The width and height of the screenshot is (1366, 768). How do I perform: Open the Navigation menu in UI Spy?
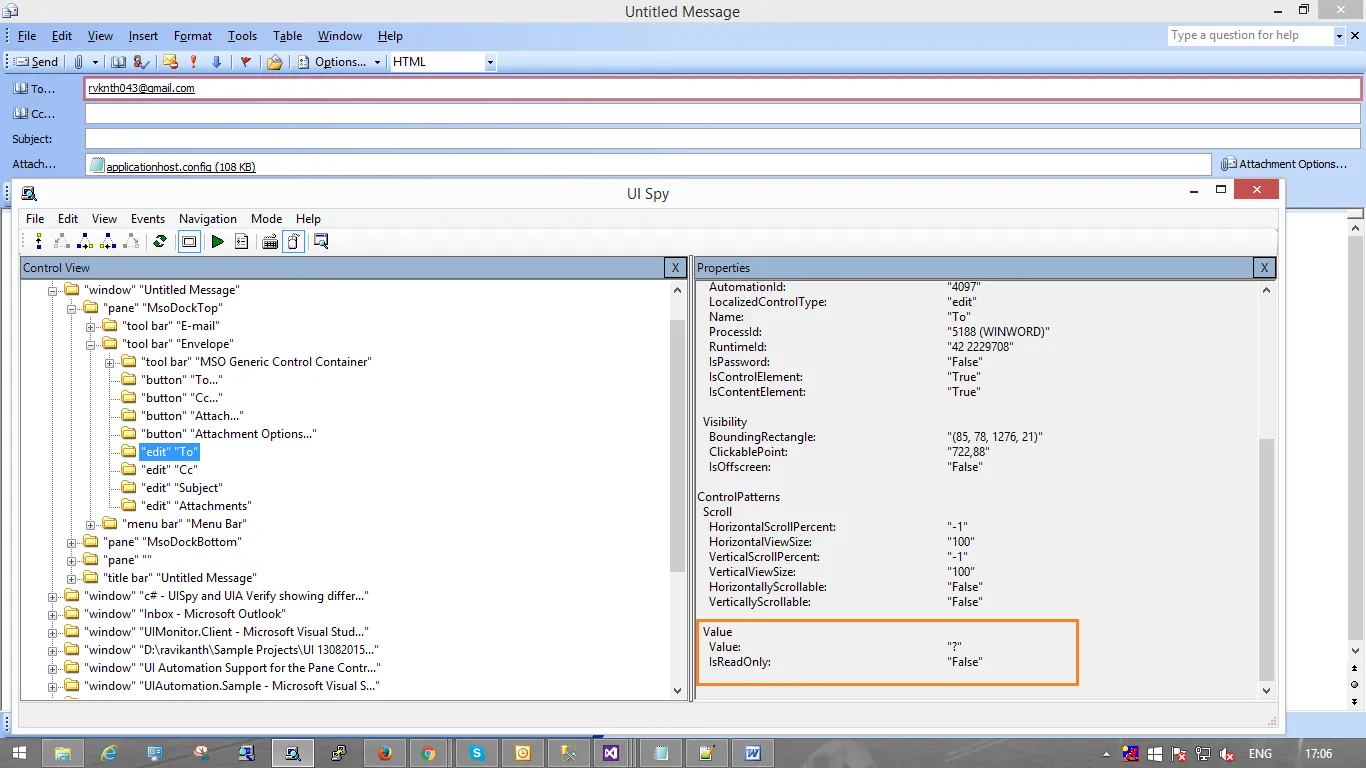point(208,219)
